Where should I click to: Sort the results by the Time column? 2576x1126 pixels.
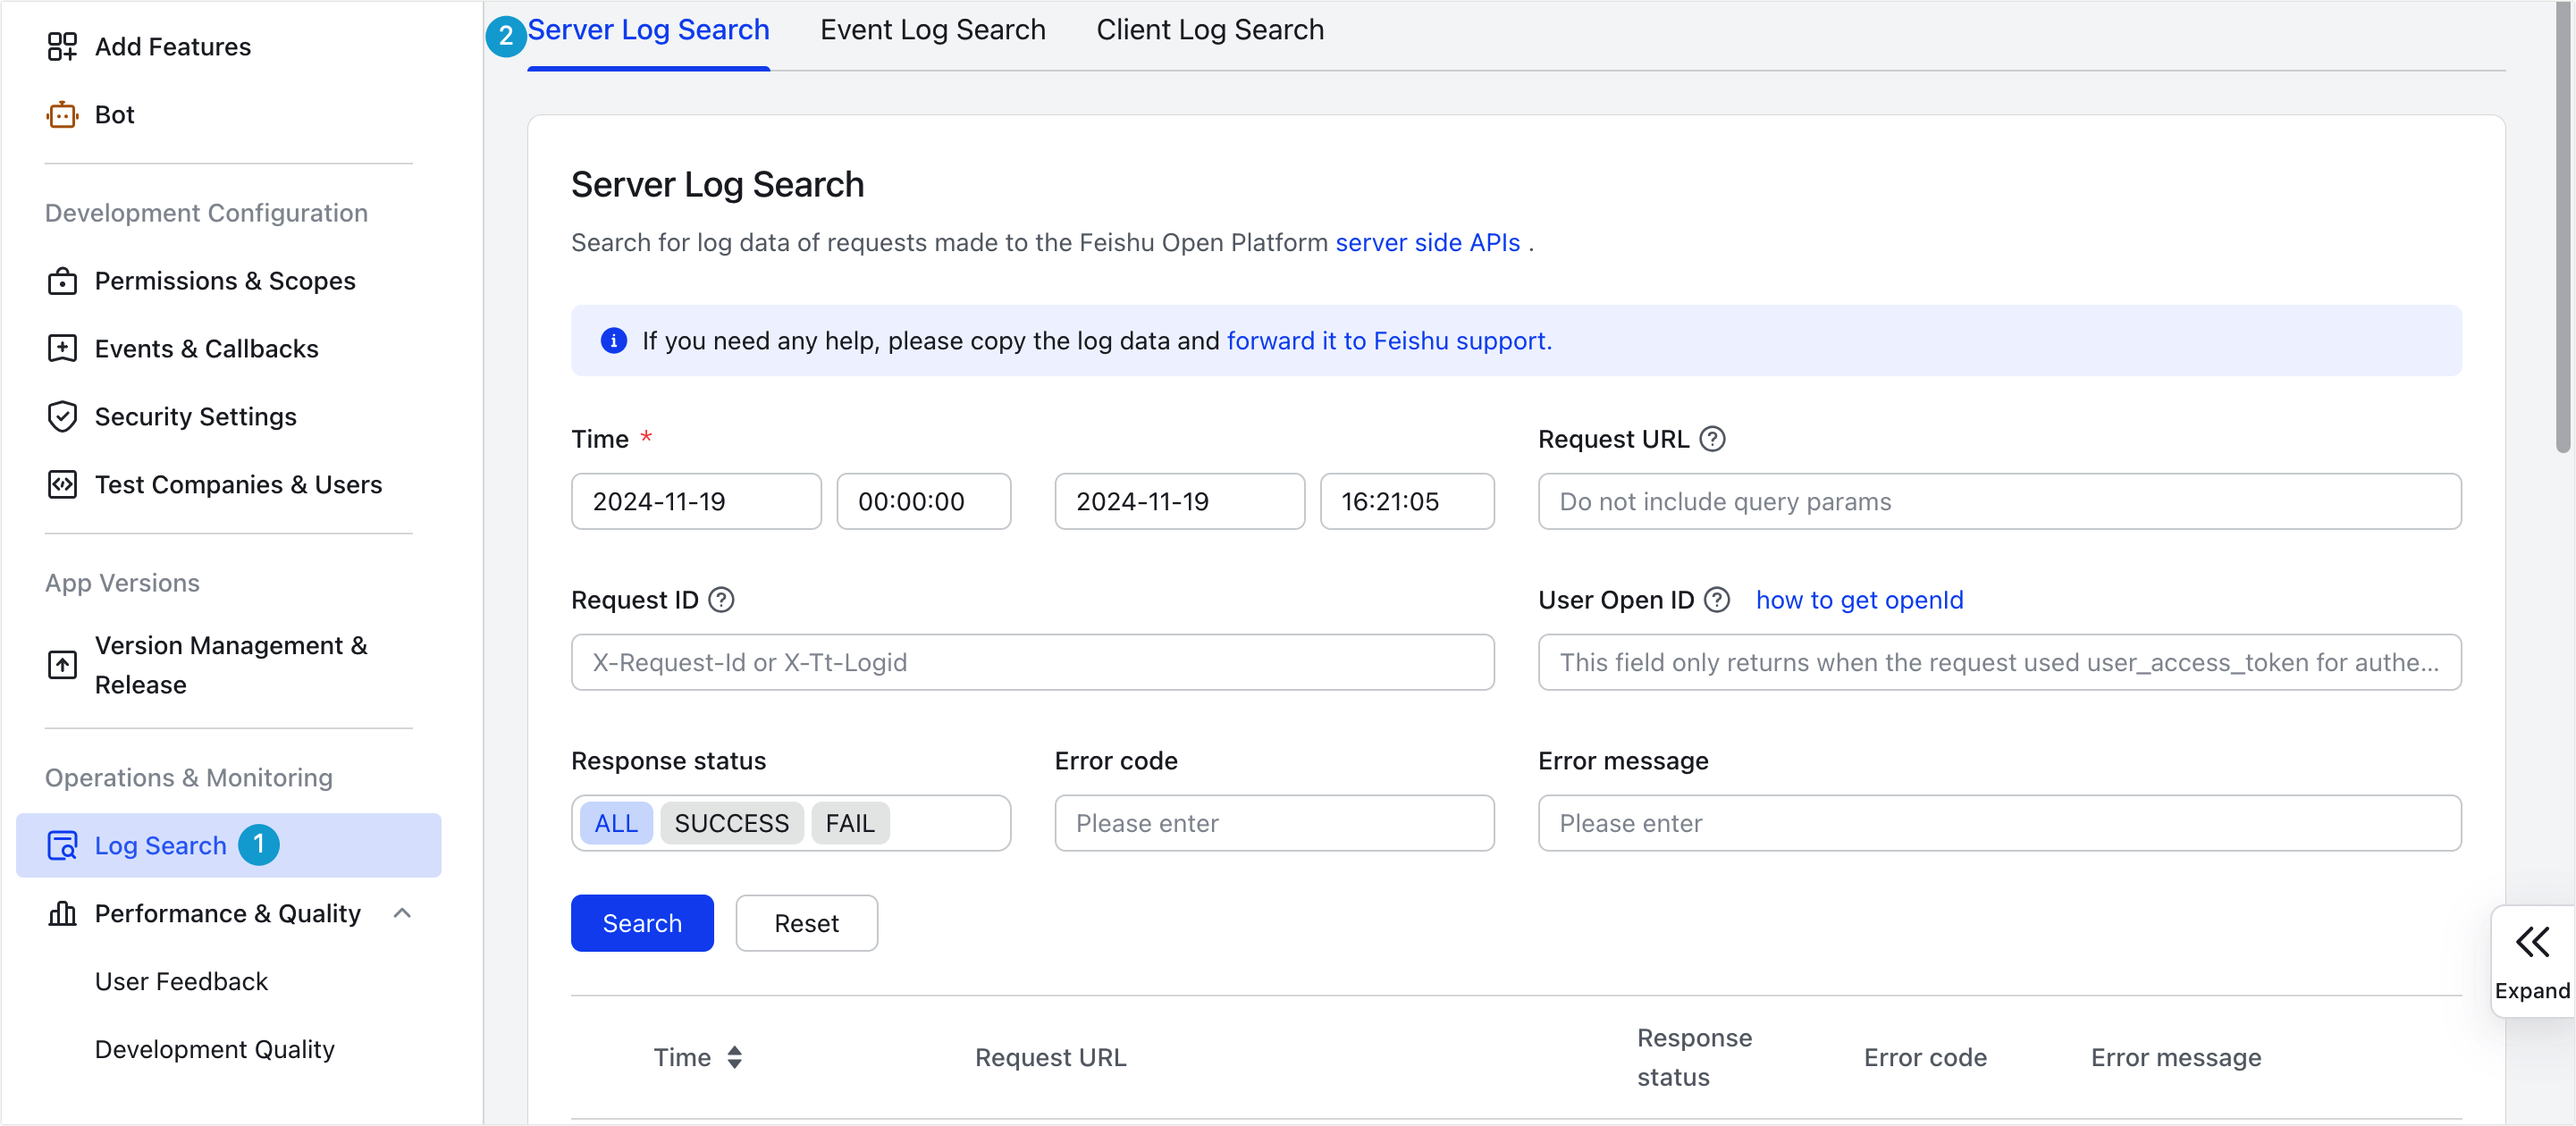[x=735, y=1057]
